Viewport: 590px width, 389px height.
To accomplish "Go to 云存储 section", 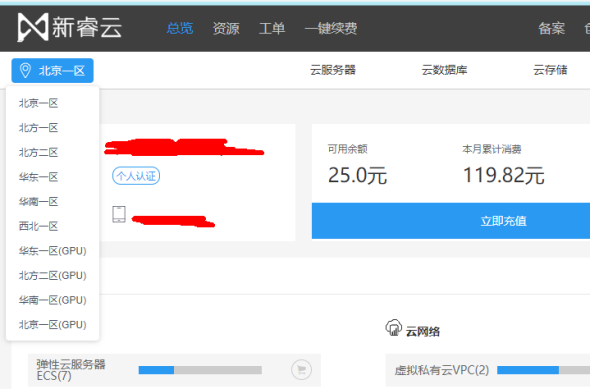I will coord(550,70).
